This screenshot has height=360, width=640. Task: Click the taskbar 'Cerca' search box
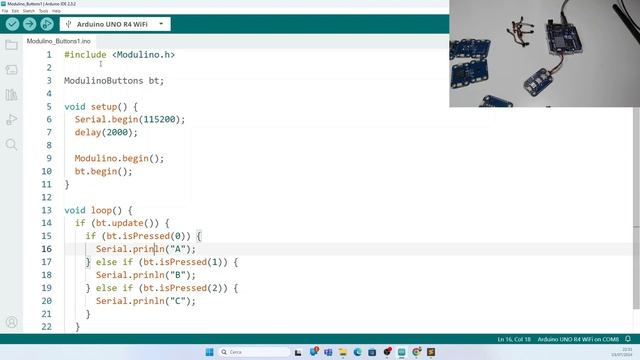254,352
